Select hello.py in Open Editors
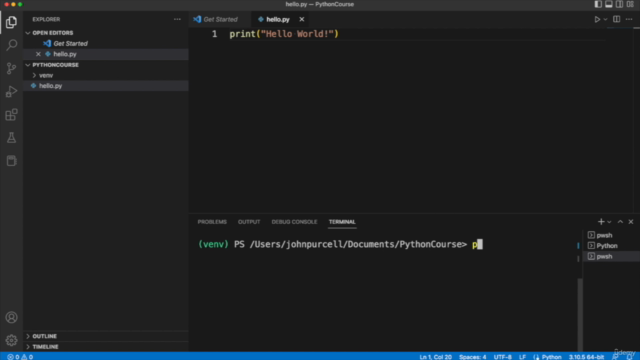Screen dimensions: 640x360 pos(106,54)
